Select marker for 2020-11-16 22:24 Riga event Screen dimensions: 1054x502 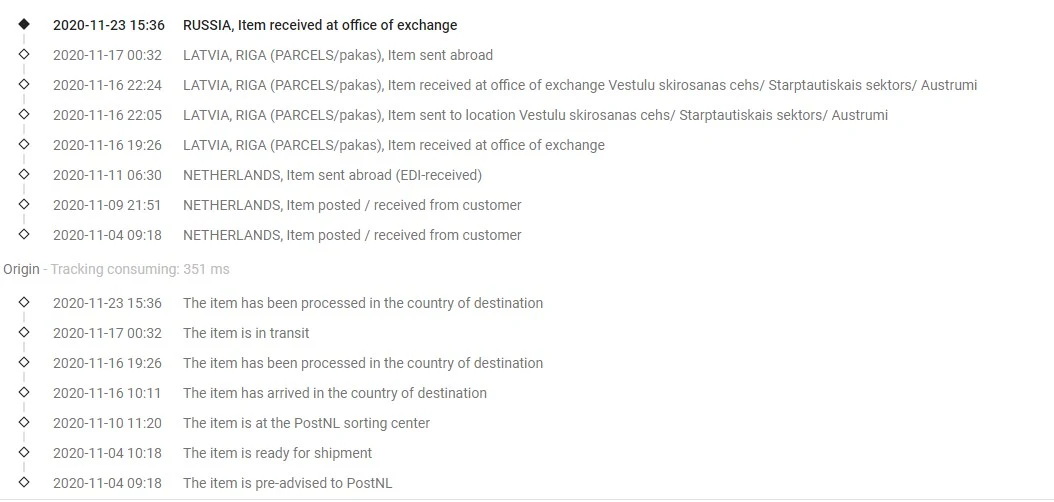24,84
